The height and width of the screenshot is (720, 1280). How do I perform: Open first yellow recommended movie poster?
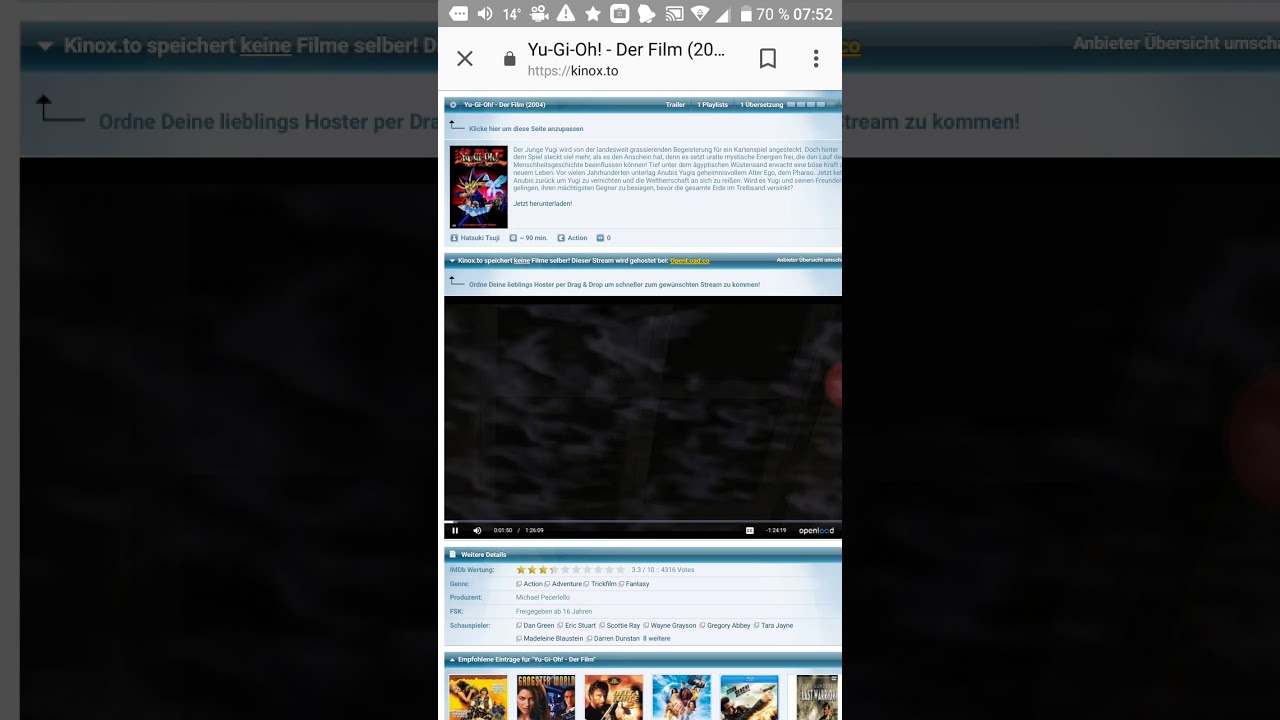click(x=478, y=698)
